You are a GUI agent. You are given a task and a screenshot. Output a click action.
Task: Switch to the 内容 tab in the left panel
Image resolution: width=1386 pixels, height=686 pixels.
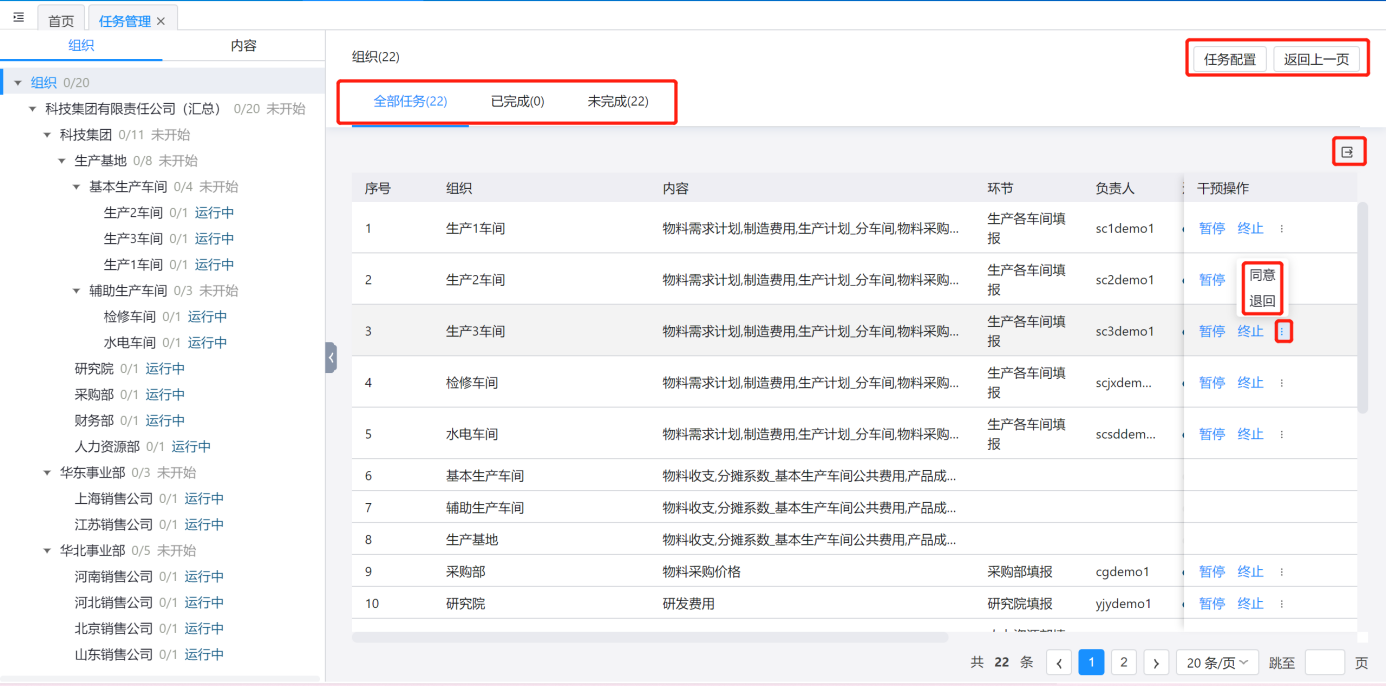coord(243,46)
